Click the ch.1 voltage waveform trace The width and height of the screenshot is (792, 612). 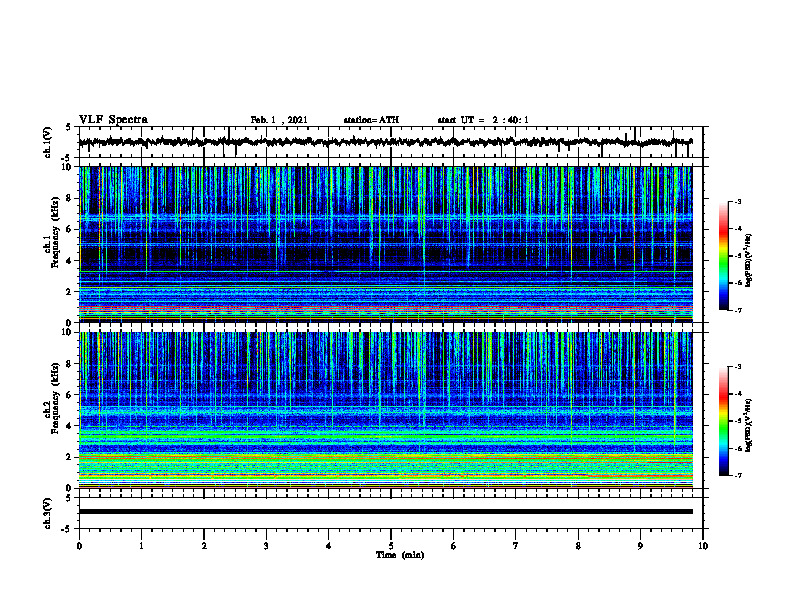click(x=385, y=142)
